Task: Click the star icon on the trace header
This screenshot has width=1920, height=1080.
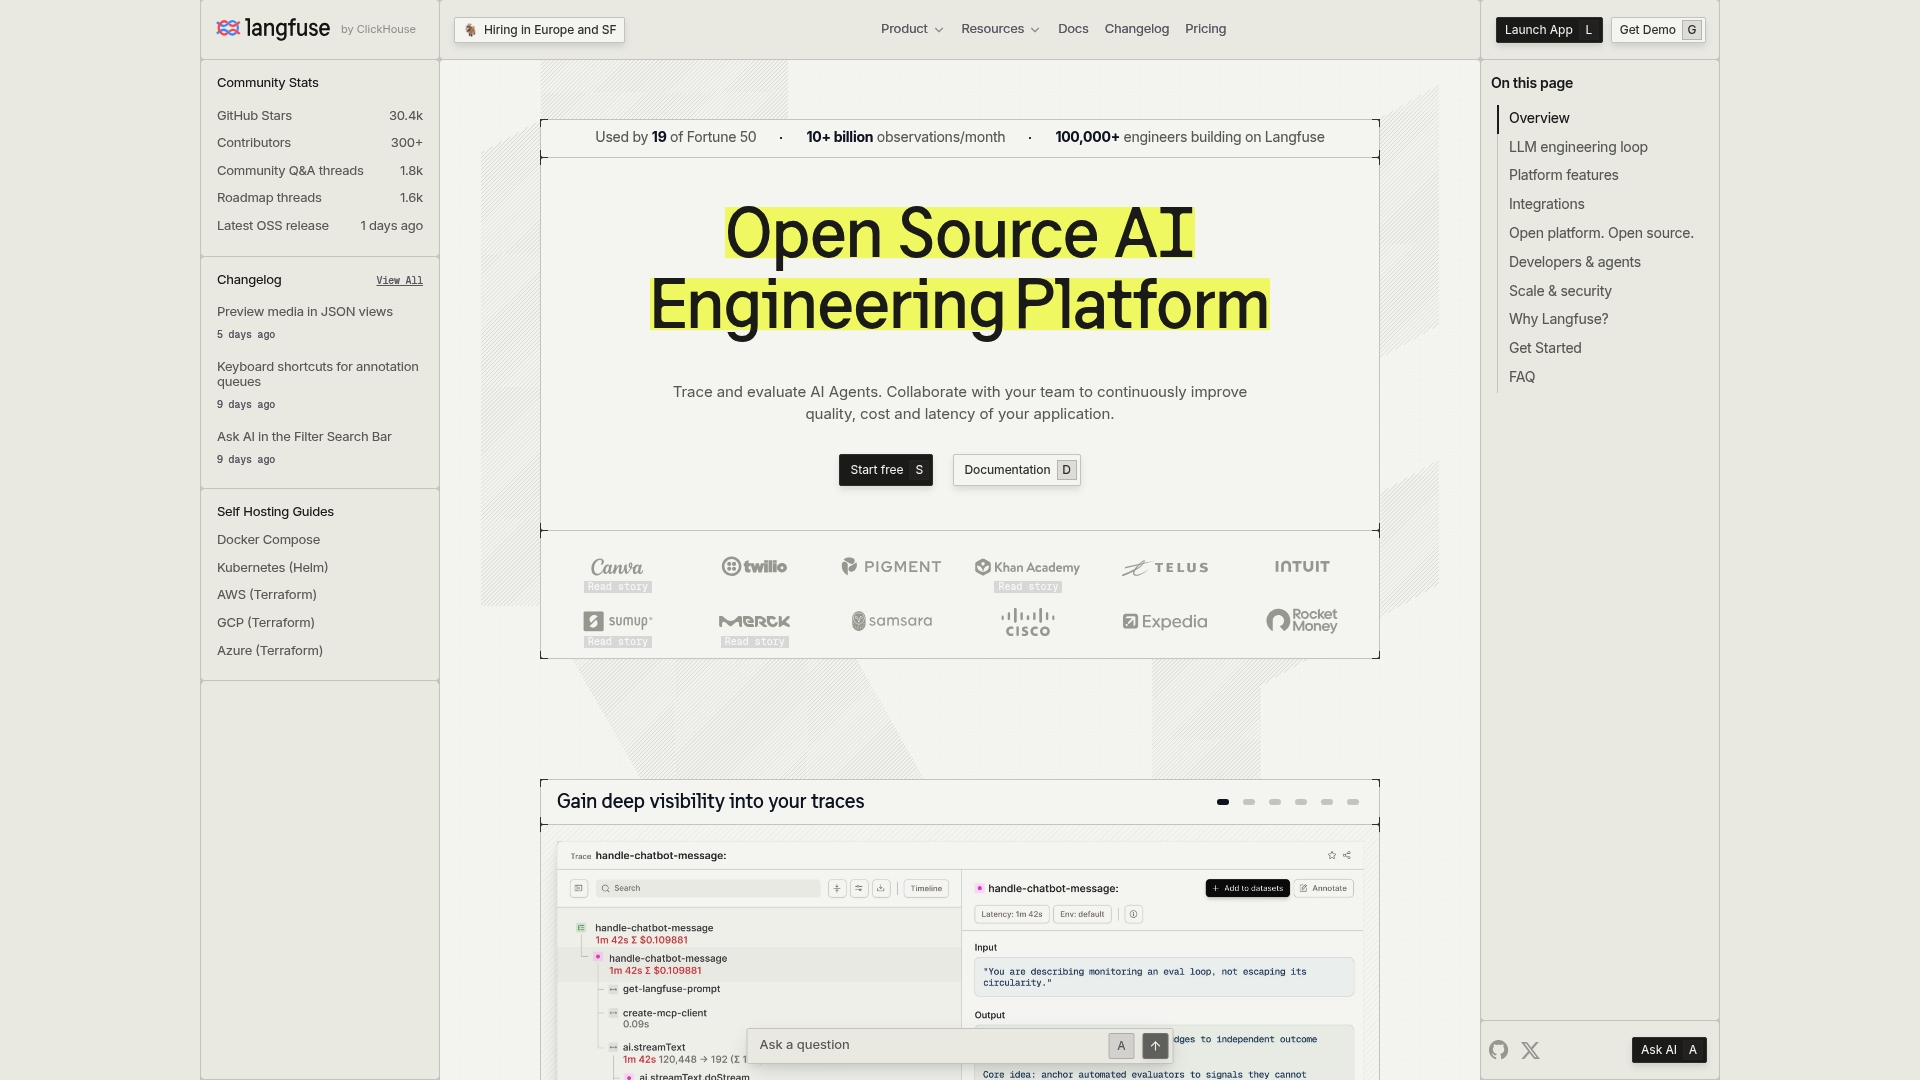Action: tap(1331, 855)
